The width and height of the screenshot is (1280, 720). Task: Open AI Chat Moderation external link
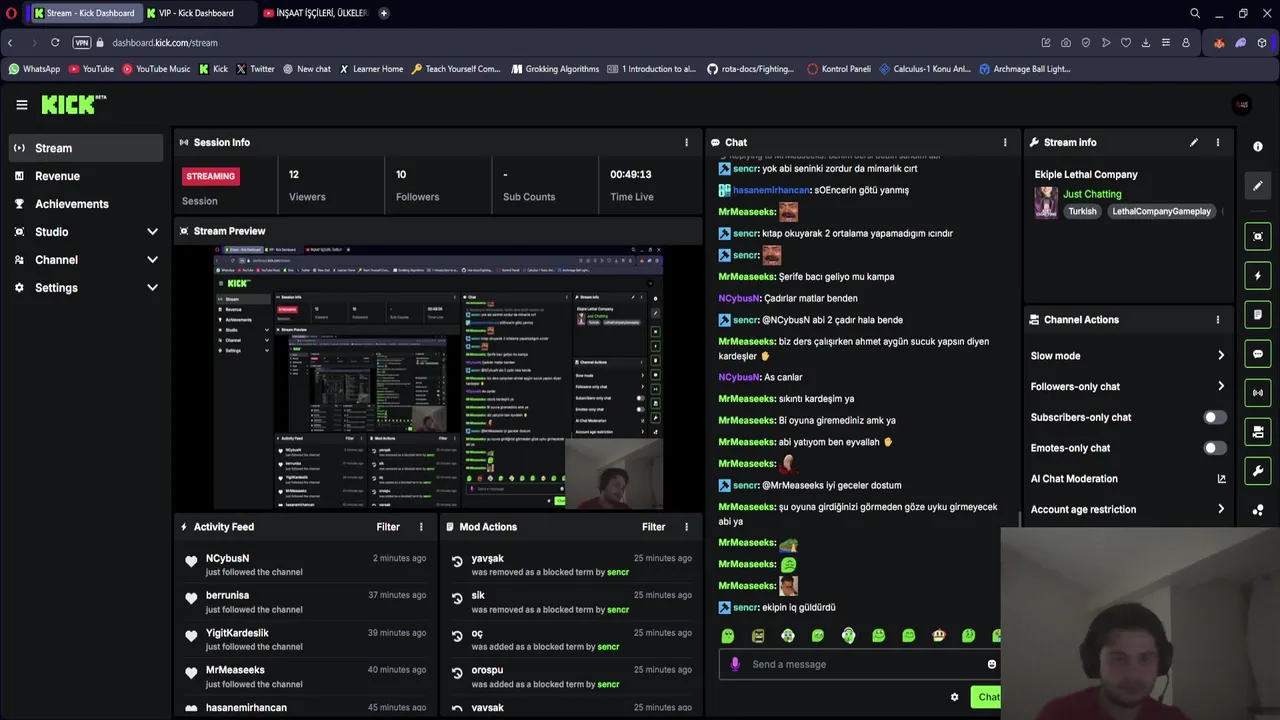1221,479
